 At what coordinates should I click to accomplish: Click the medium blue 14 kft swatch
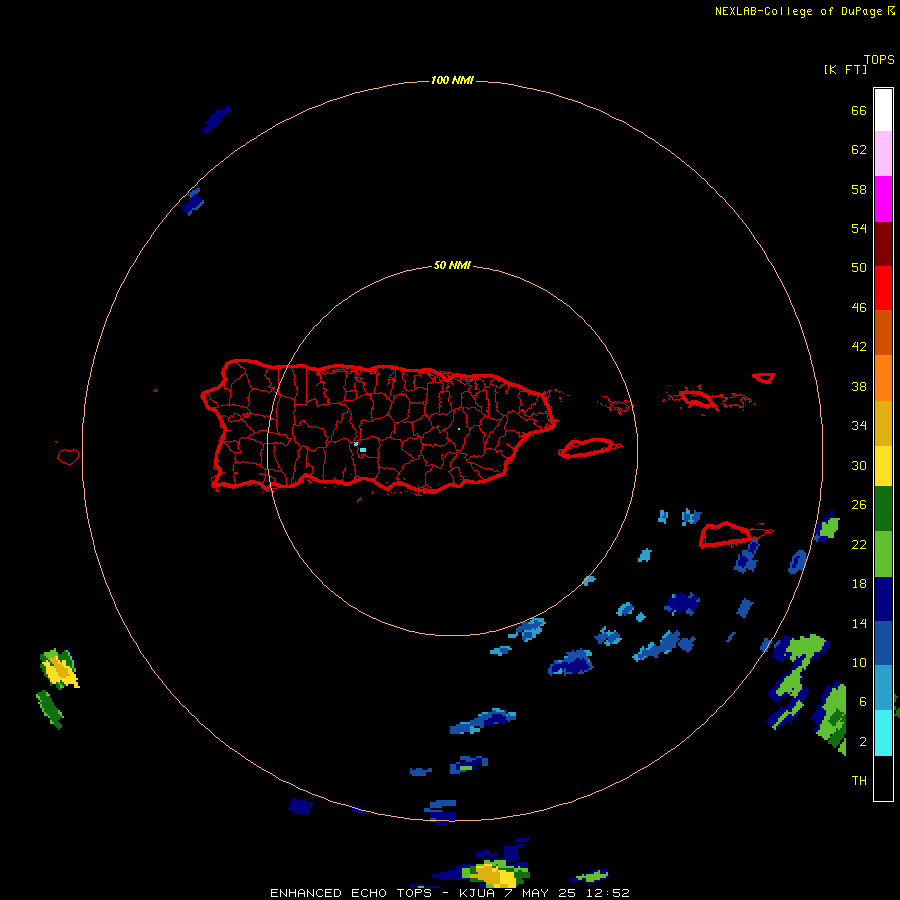click(x=883, y=643)
